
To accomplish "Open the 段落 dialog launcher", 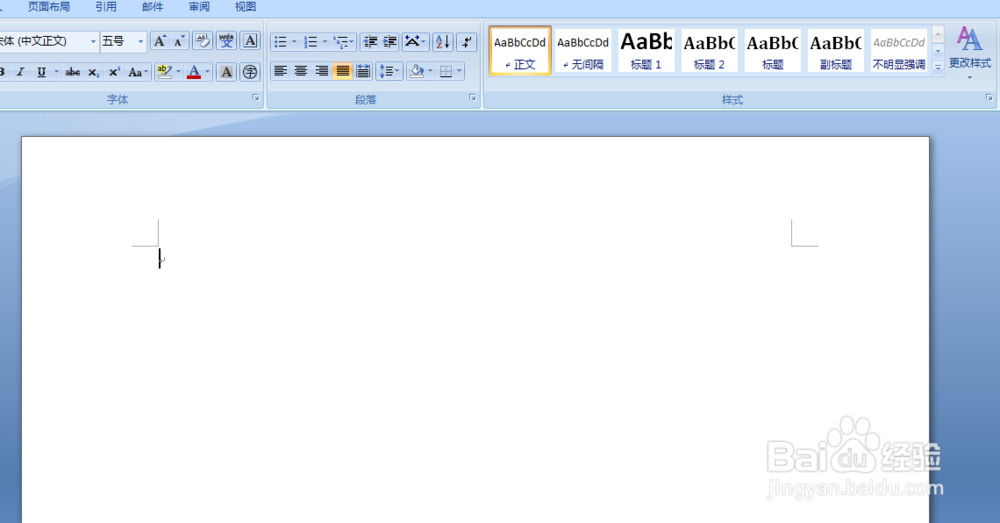I will click(473, 98).
